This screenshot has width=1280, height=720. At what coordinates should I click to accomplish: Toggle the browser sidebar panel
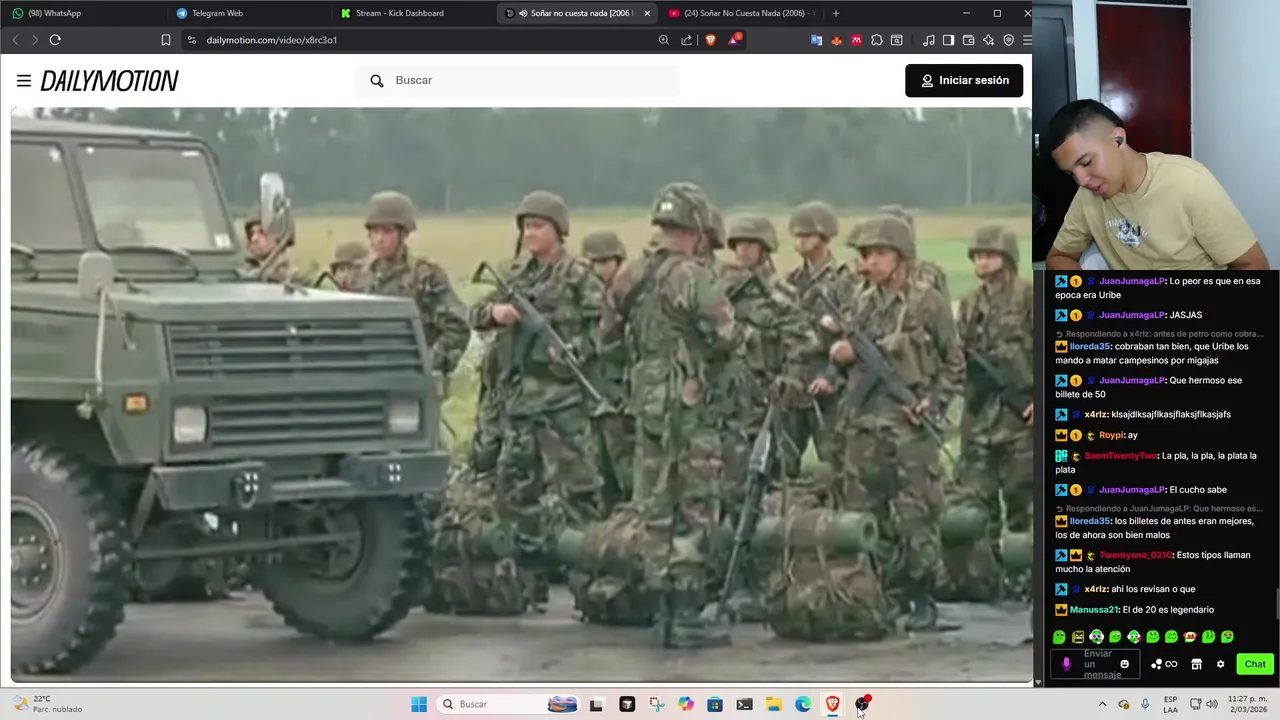point(949,40)
